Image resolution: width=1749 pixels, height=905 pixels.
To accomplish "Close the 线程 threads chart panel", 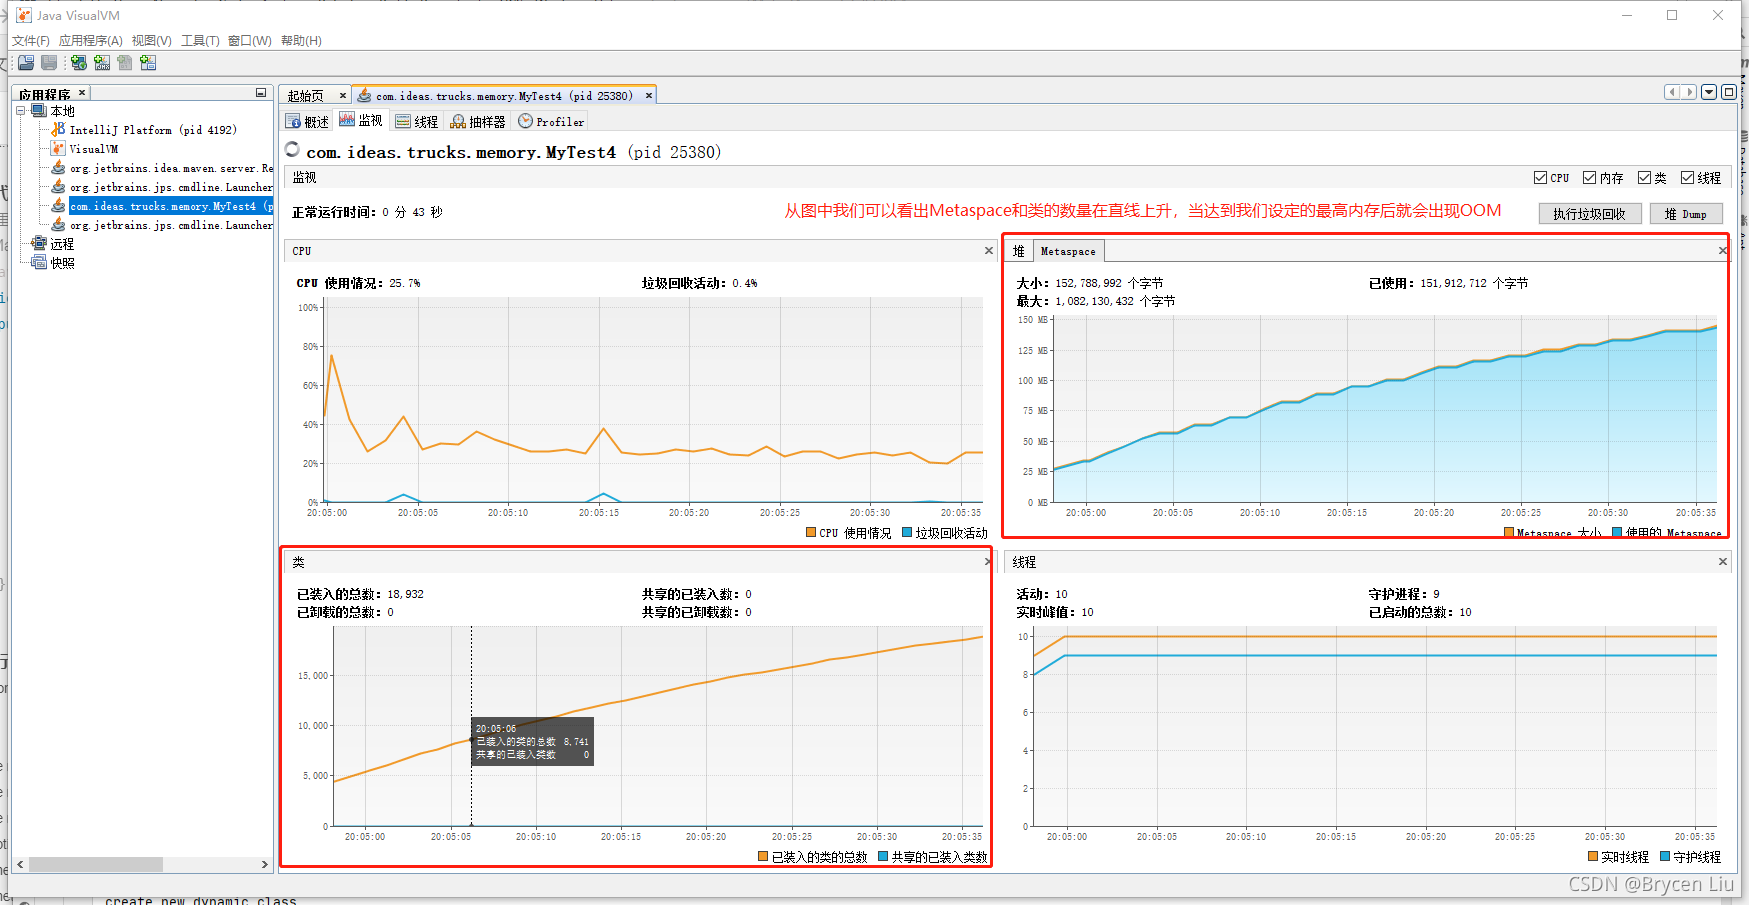I will [1723, 562].
